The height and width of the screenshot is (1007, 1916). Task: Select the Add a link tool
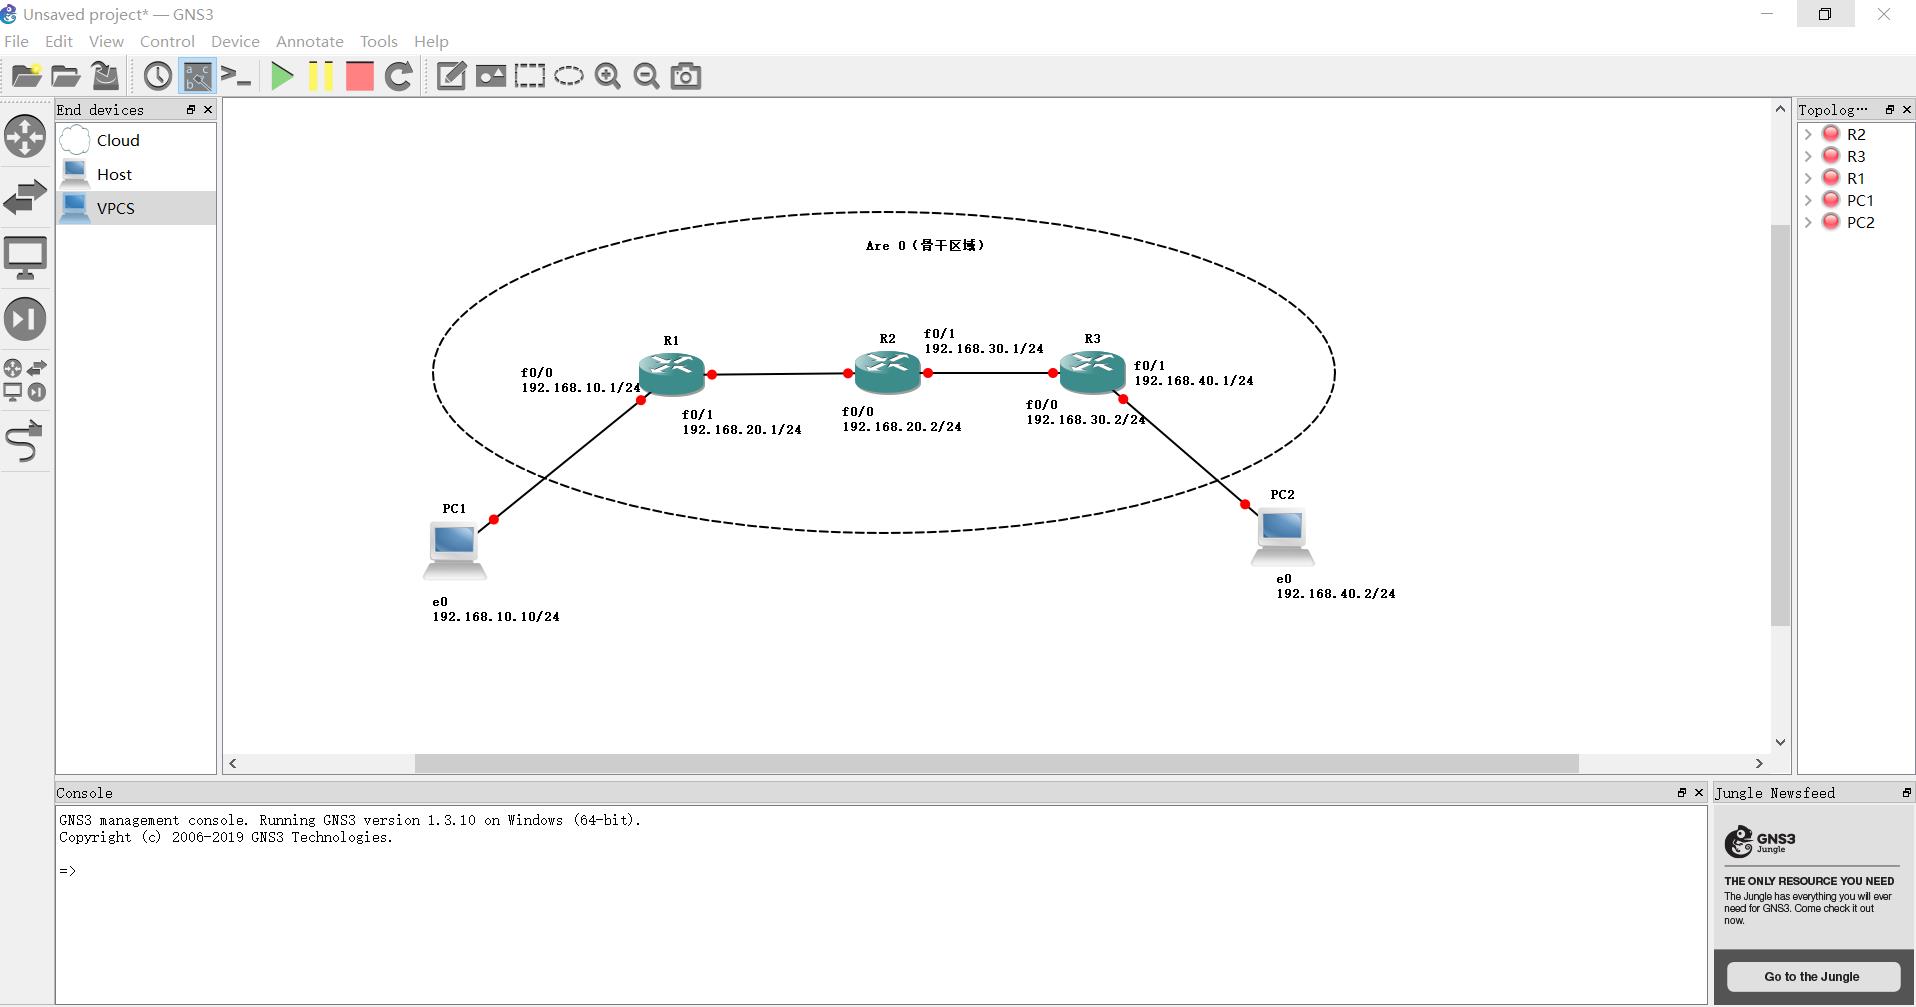coord(25,442)
